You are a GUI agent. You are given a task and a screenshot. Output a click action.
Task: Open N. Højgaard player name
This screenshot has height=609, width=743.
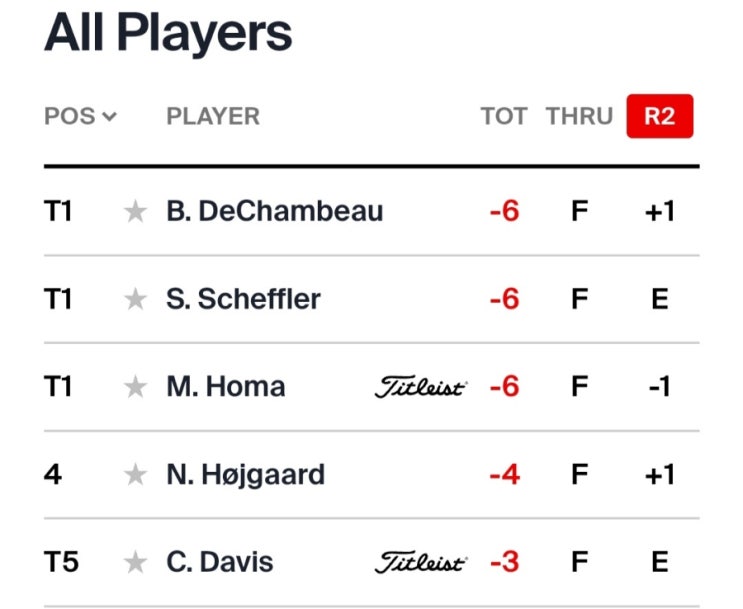click(245, 475)
